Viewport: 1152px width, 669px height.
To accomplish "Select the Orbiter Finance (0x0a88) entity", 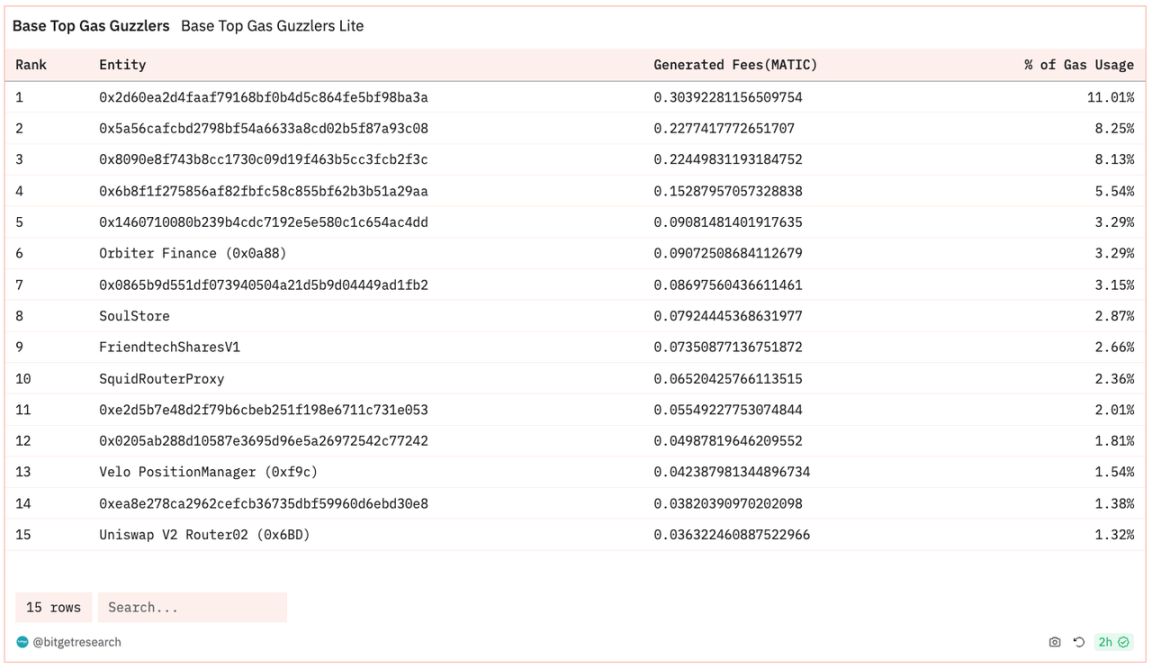I will [192, 253].
